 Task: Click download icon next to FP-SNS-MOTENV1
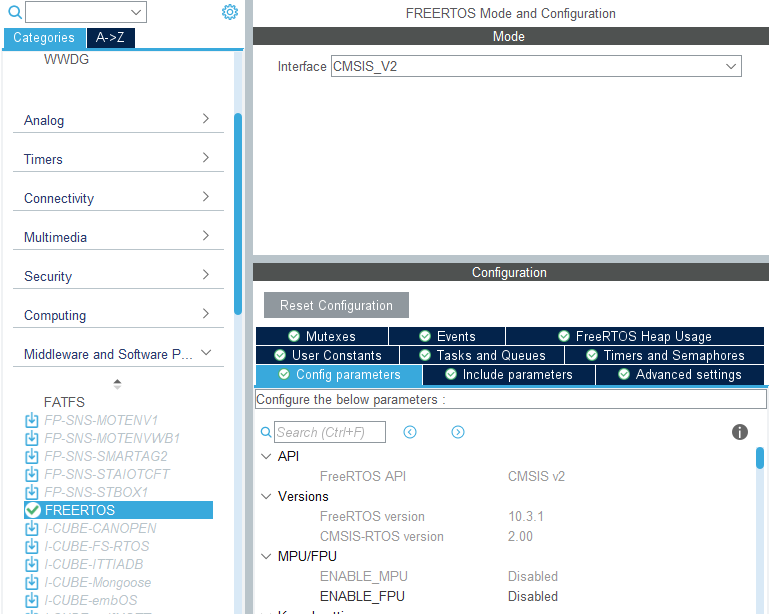click(31, 420)
